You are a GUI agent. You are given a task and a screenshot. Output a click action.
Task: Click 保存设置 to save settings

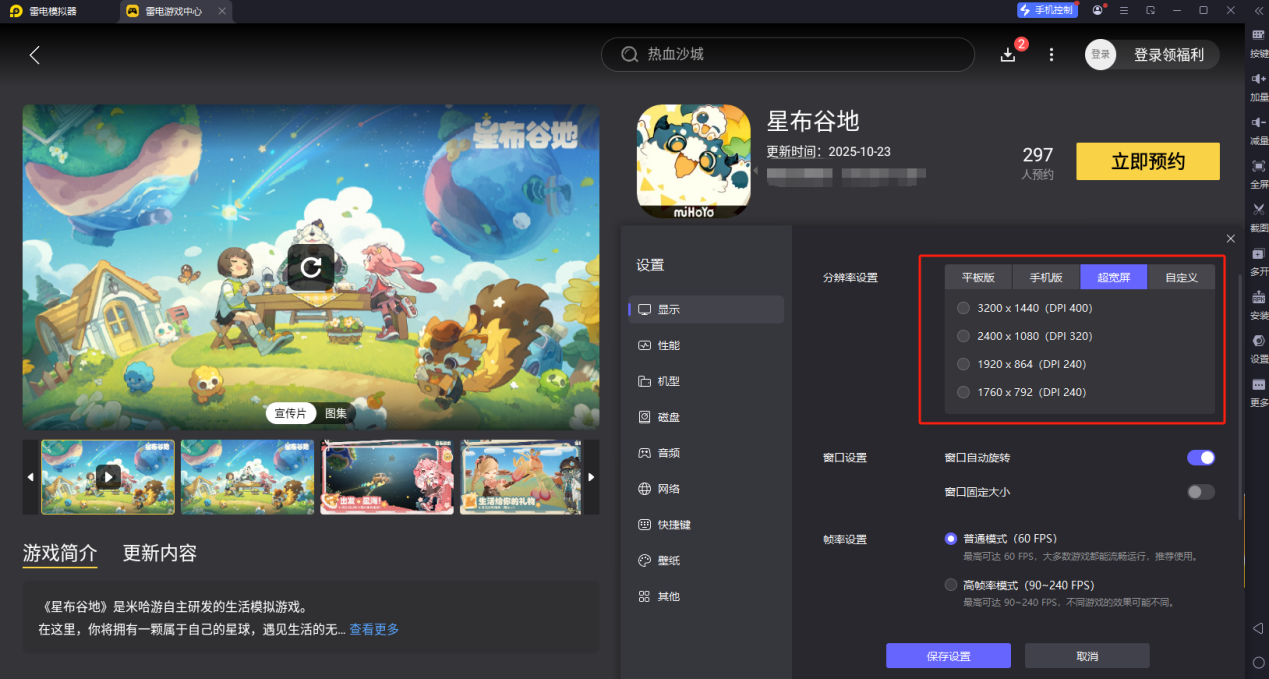(x=947, y=656)
